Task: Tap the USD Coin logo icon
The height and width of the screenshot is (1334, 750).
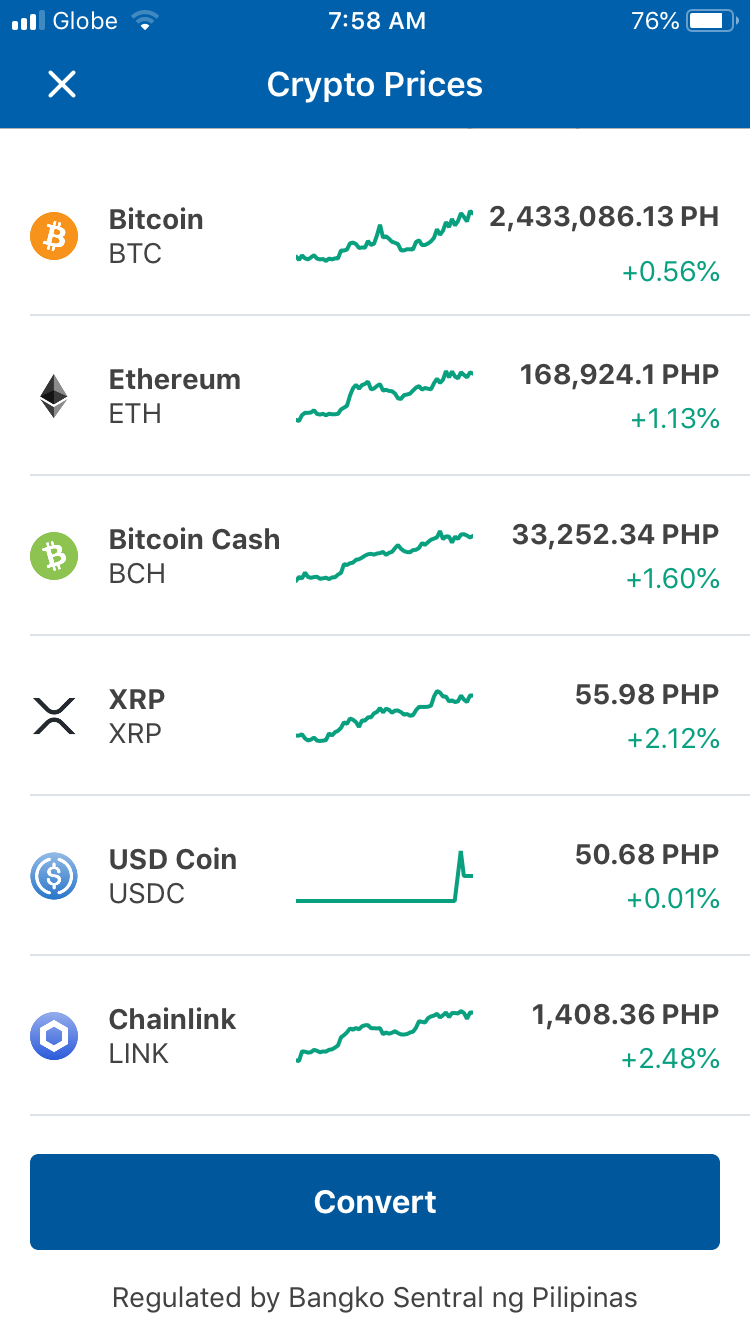Action: (54, 876)
